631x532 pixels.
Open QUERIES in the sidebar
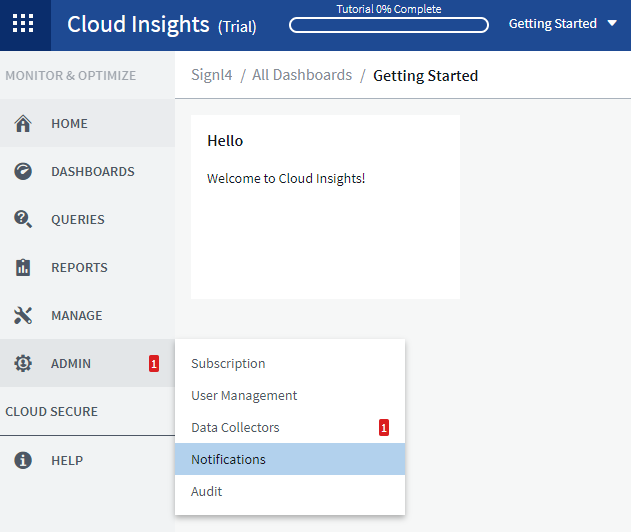point(87,219)
